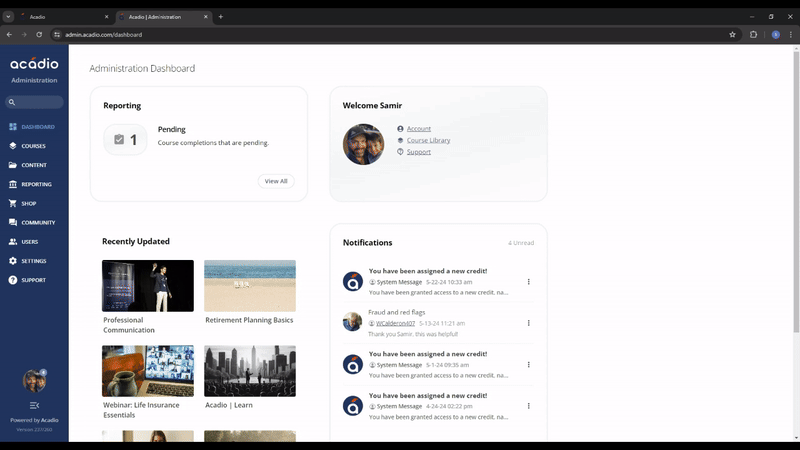
Task: Open the Dashboard sidebar item
Action: pos(34,127)
